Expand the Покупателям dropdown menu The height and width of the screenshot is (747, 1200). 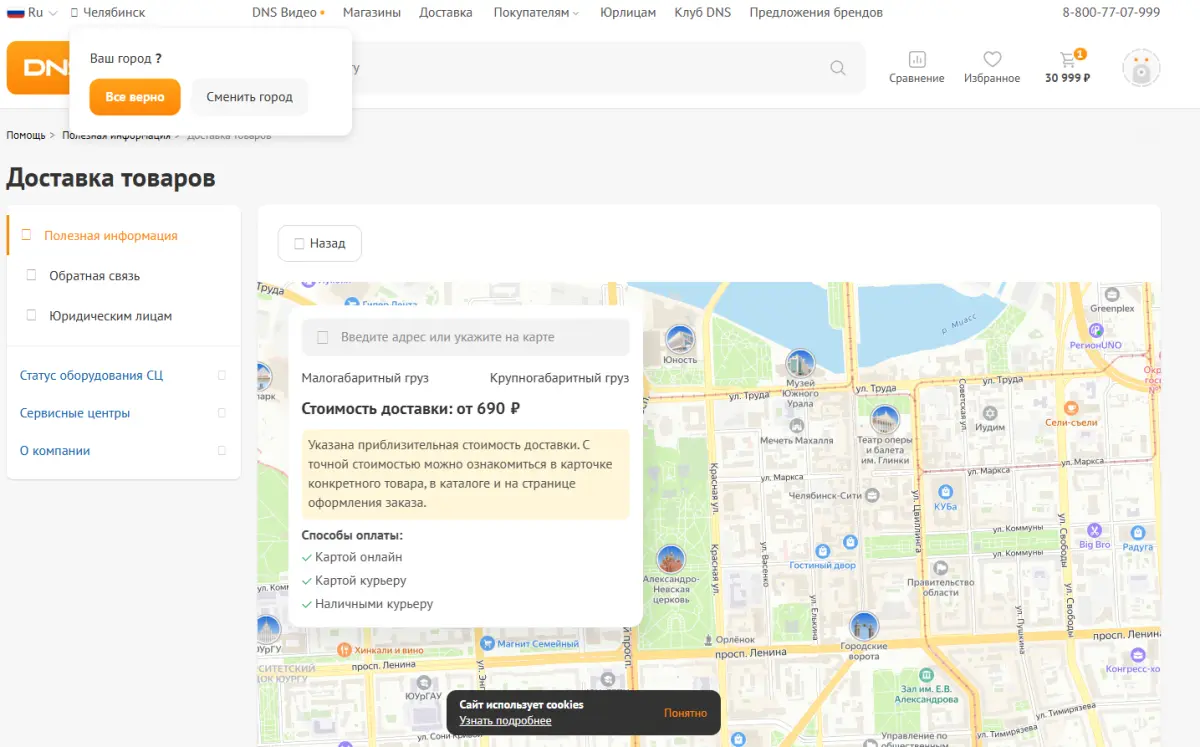(536, 13)
